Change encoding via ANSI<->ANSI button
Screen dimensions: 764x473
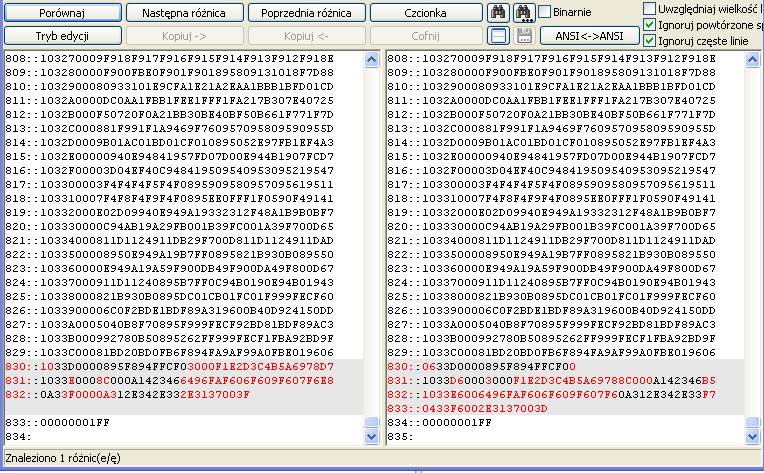tap(590, 36)
